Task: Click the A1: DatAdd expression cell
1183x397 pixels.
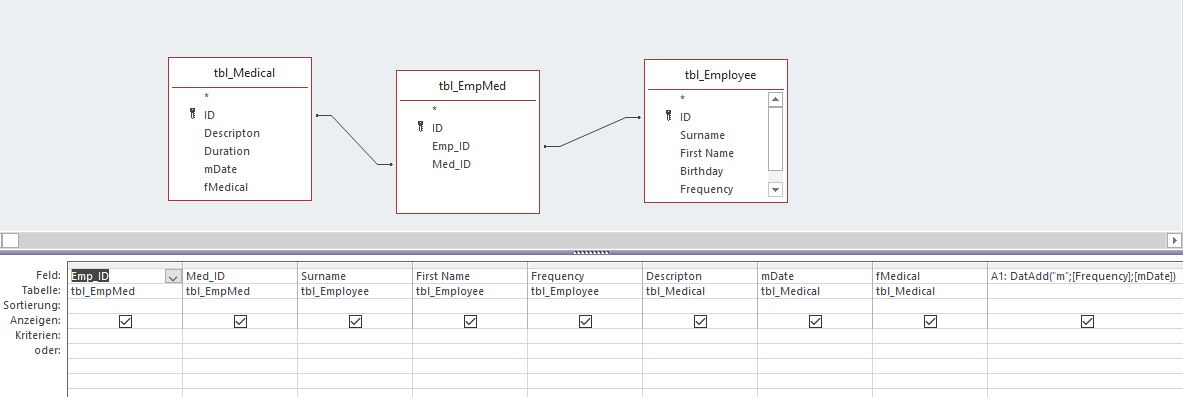Action: coord(1085,276)
